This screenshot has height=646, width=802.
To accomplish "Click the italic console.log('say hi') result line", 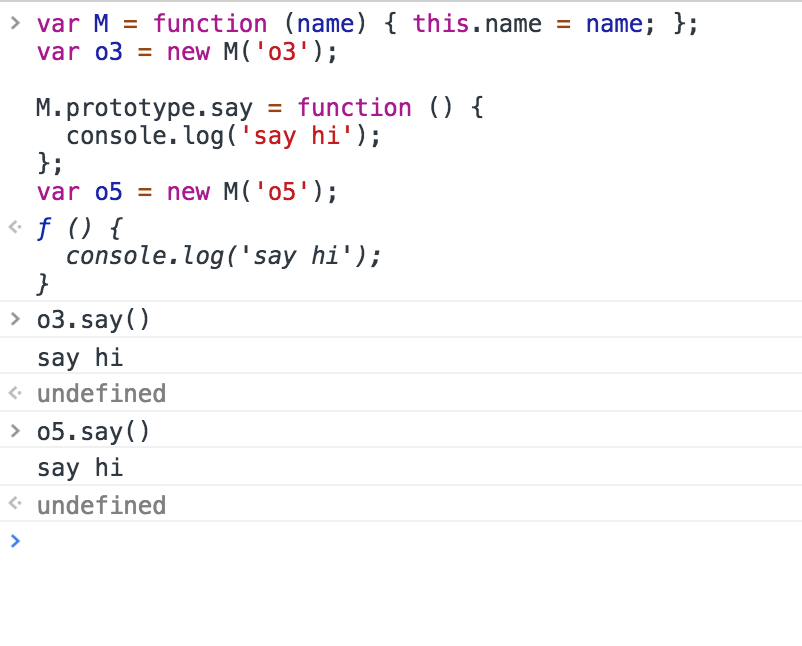I will pyautogui.click(x=224, y=256).
